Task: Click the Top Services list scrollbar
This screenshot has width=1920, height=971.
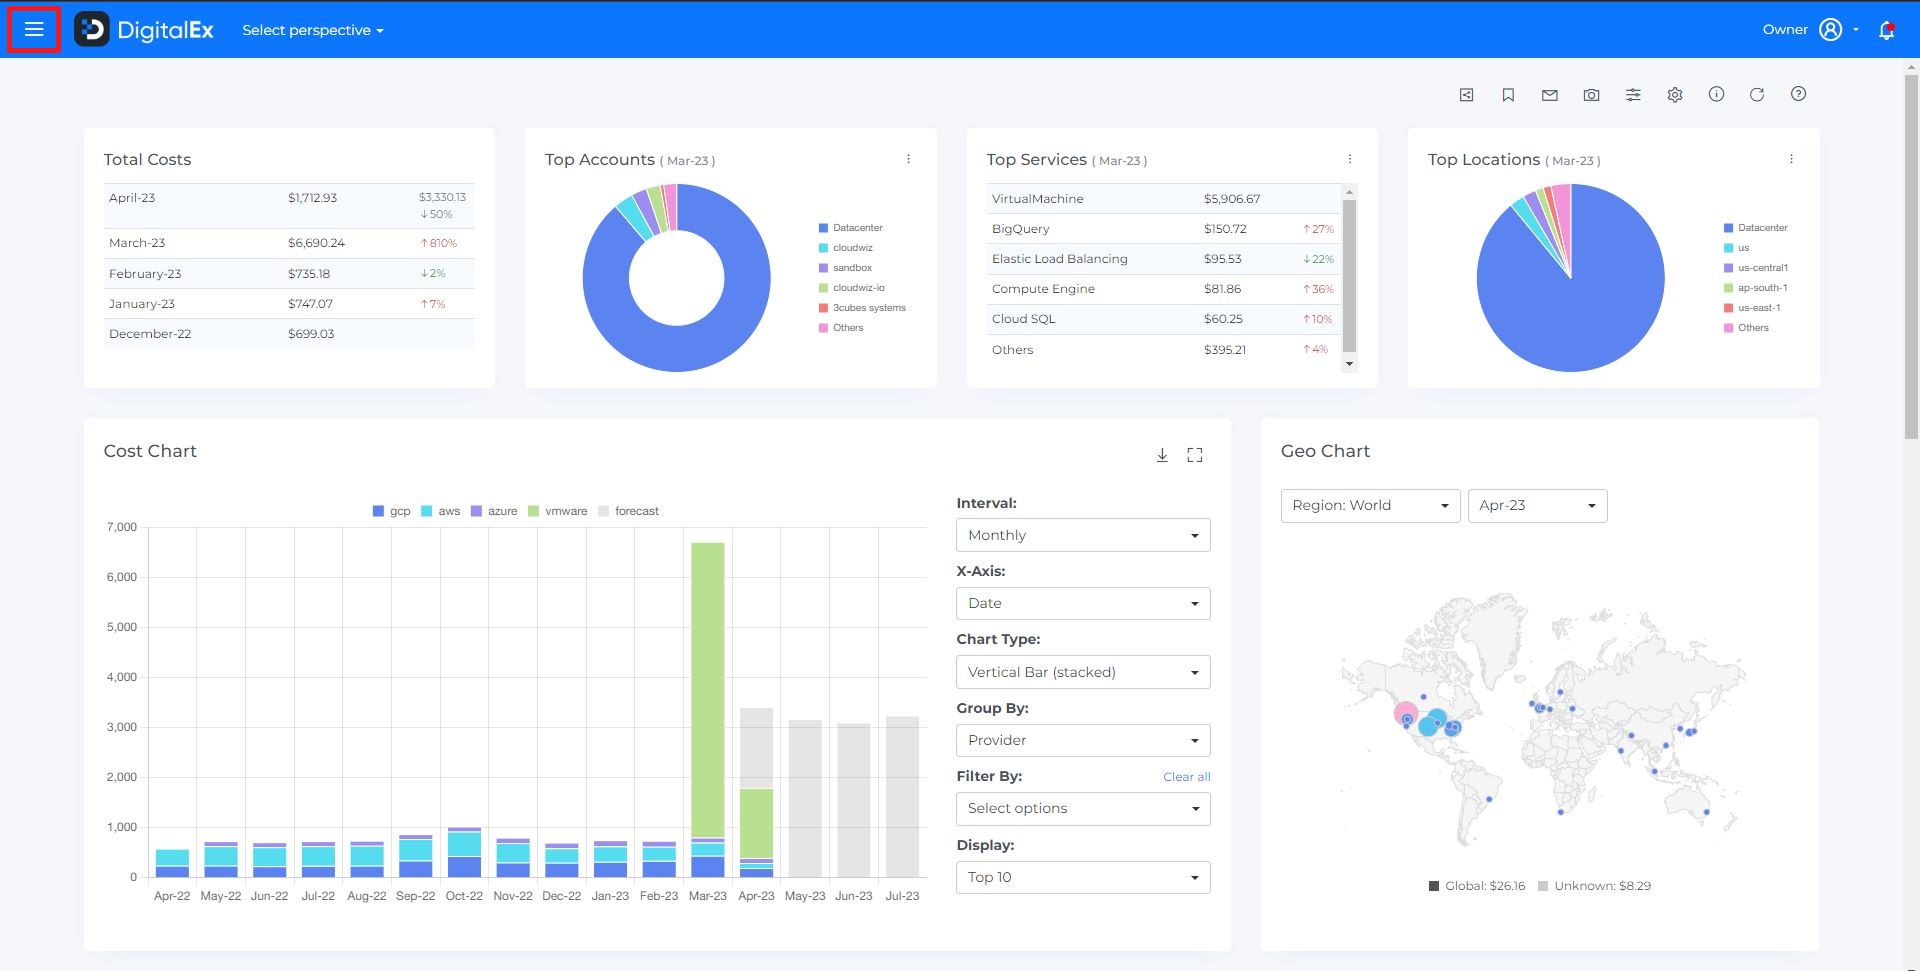Action: tap(1349, 275)
